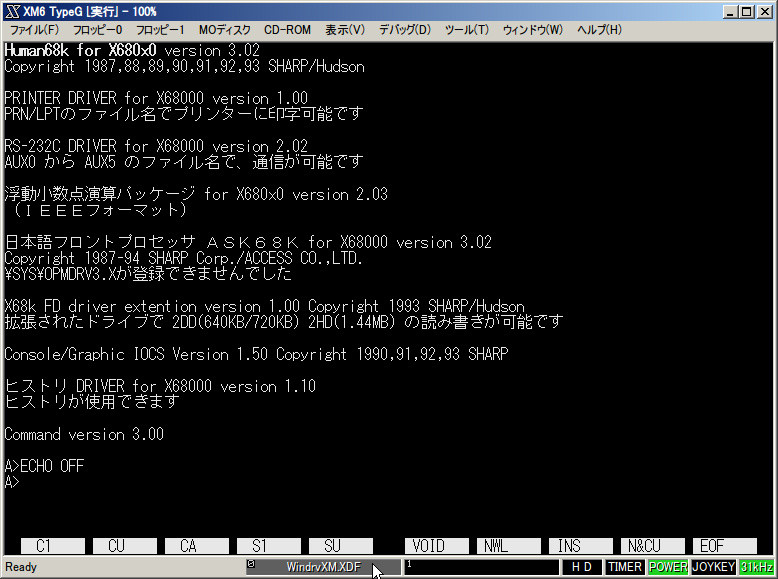Open the ツール(T) menu
778x579 pixels.
467,30
